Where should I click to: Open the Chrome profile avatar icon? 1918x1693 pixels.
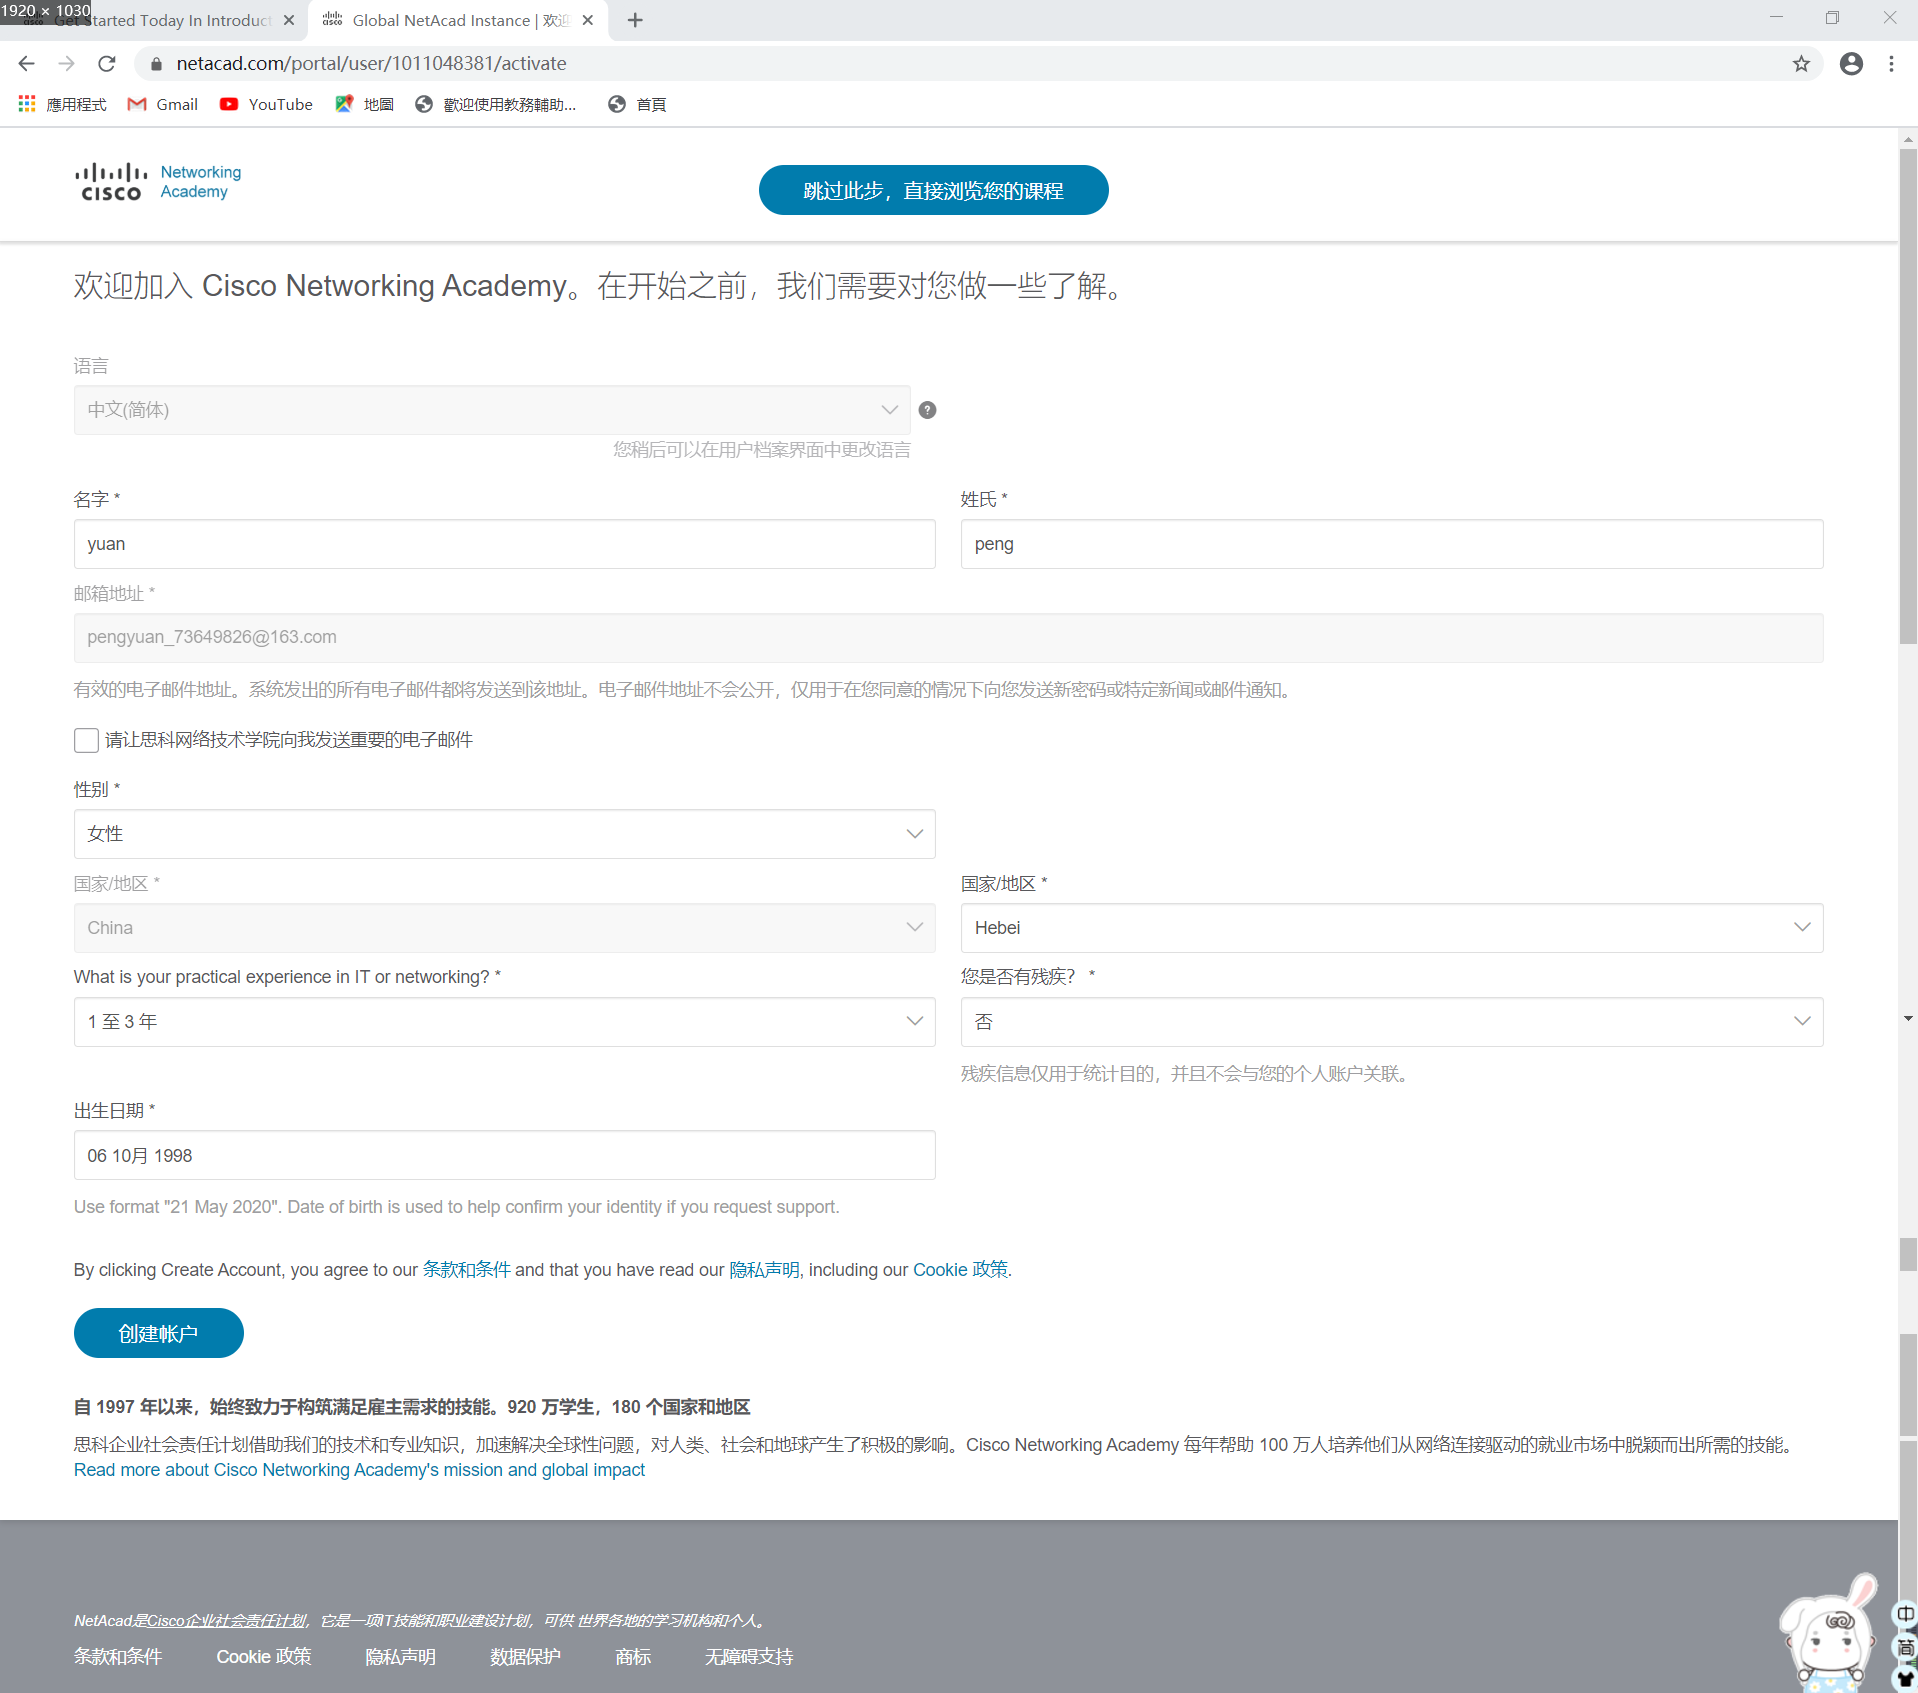tap(1851, 64)
